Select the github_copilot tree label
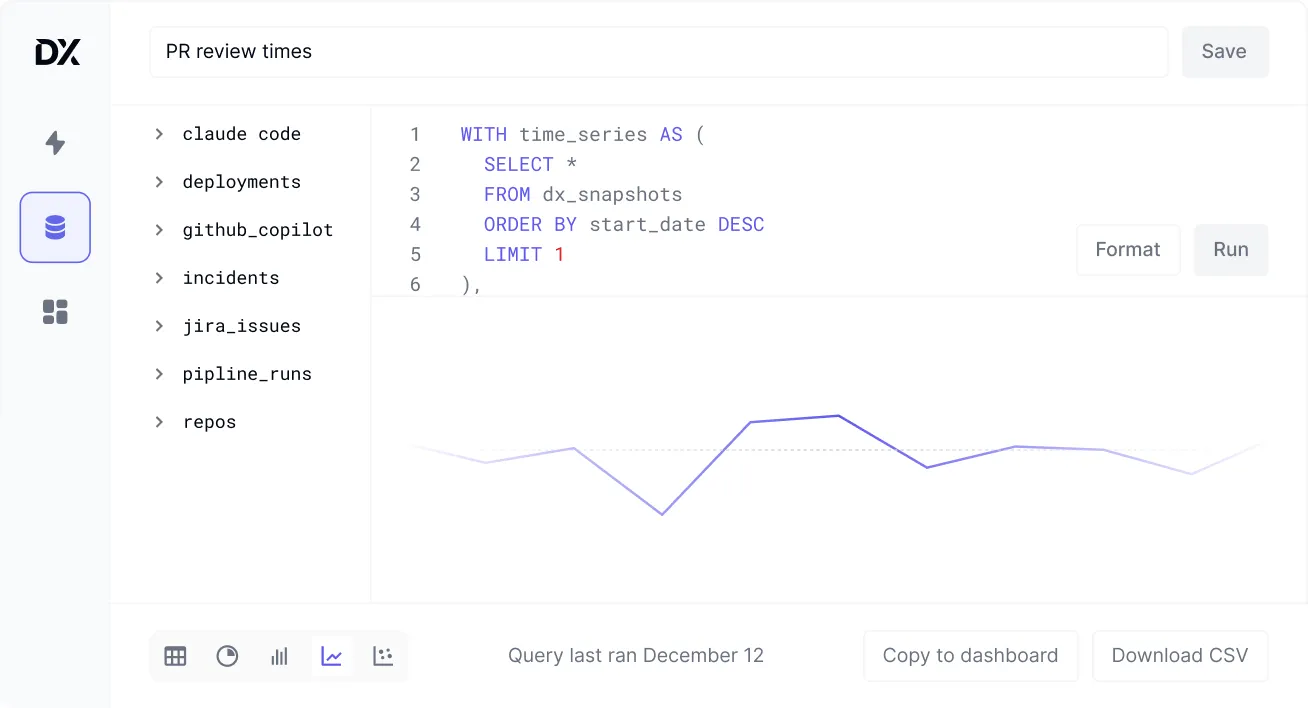The image size is (1308, 708). point(258,230)
